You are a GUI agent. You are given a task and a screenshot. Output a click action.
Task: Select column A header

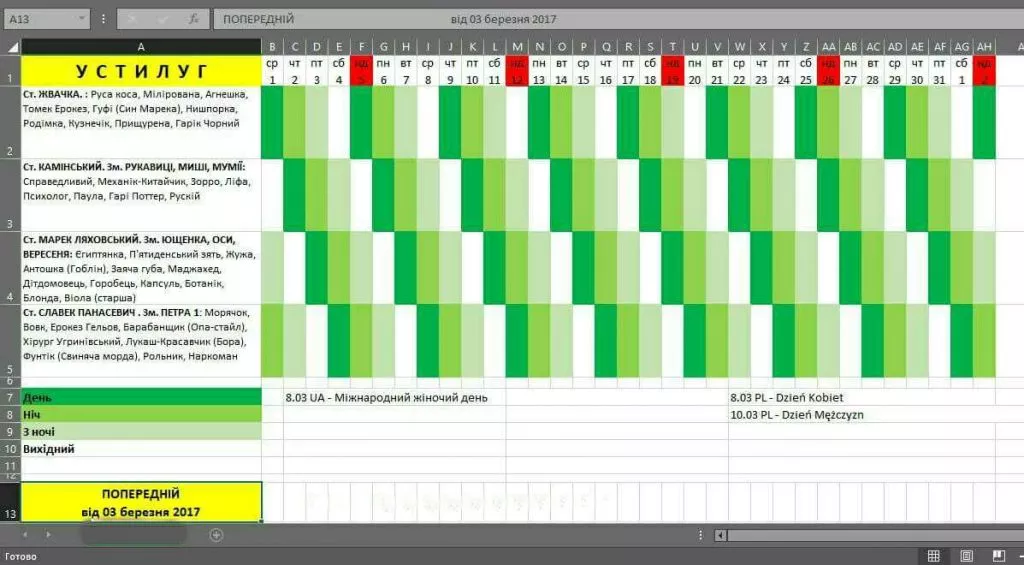tap(141, 47)
